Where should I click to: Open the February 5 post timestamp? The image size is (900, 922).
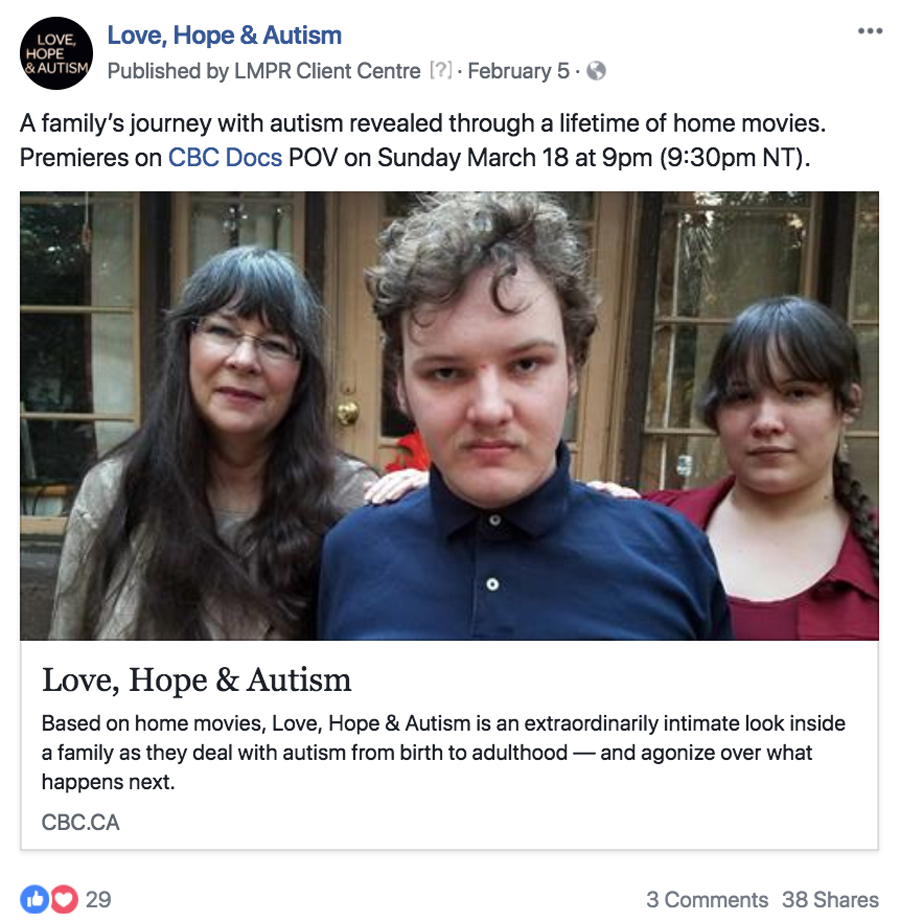(518, 71)
